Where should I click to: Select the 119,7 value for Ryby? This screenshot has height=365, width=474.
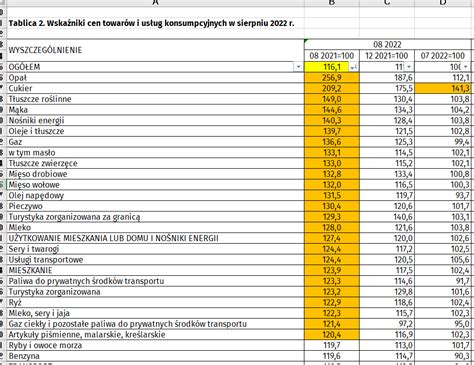click(x=332, y=345)
